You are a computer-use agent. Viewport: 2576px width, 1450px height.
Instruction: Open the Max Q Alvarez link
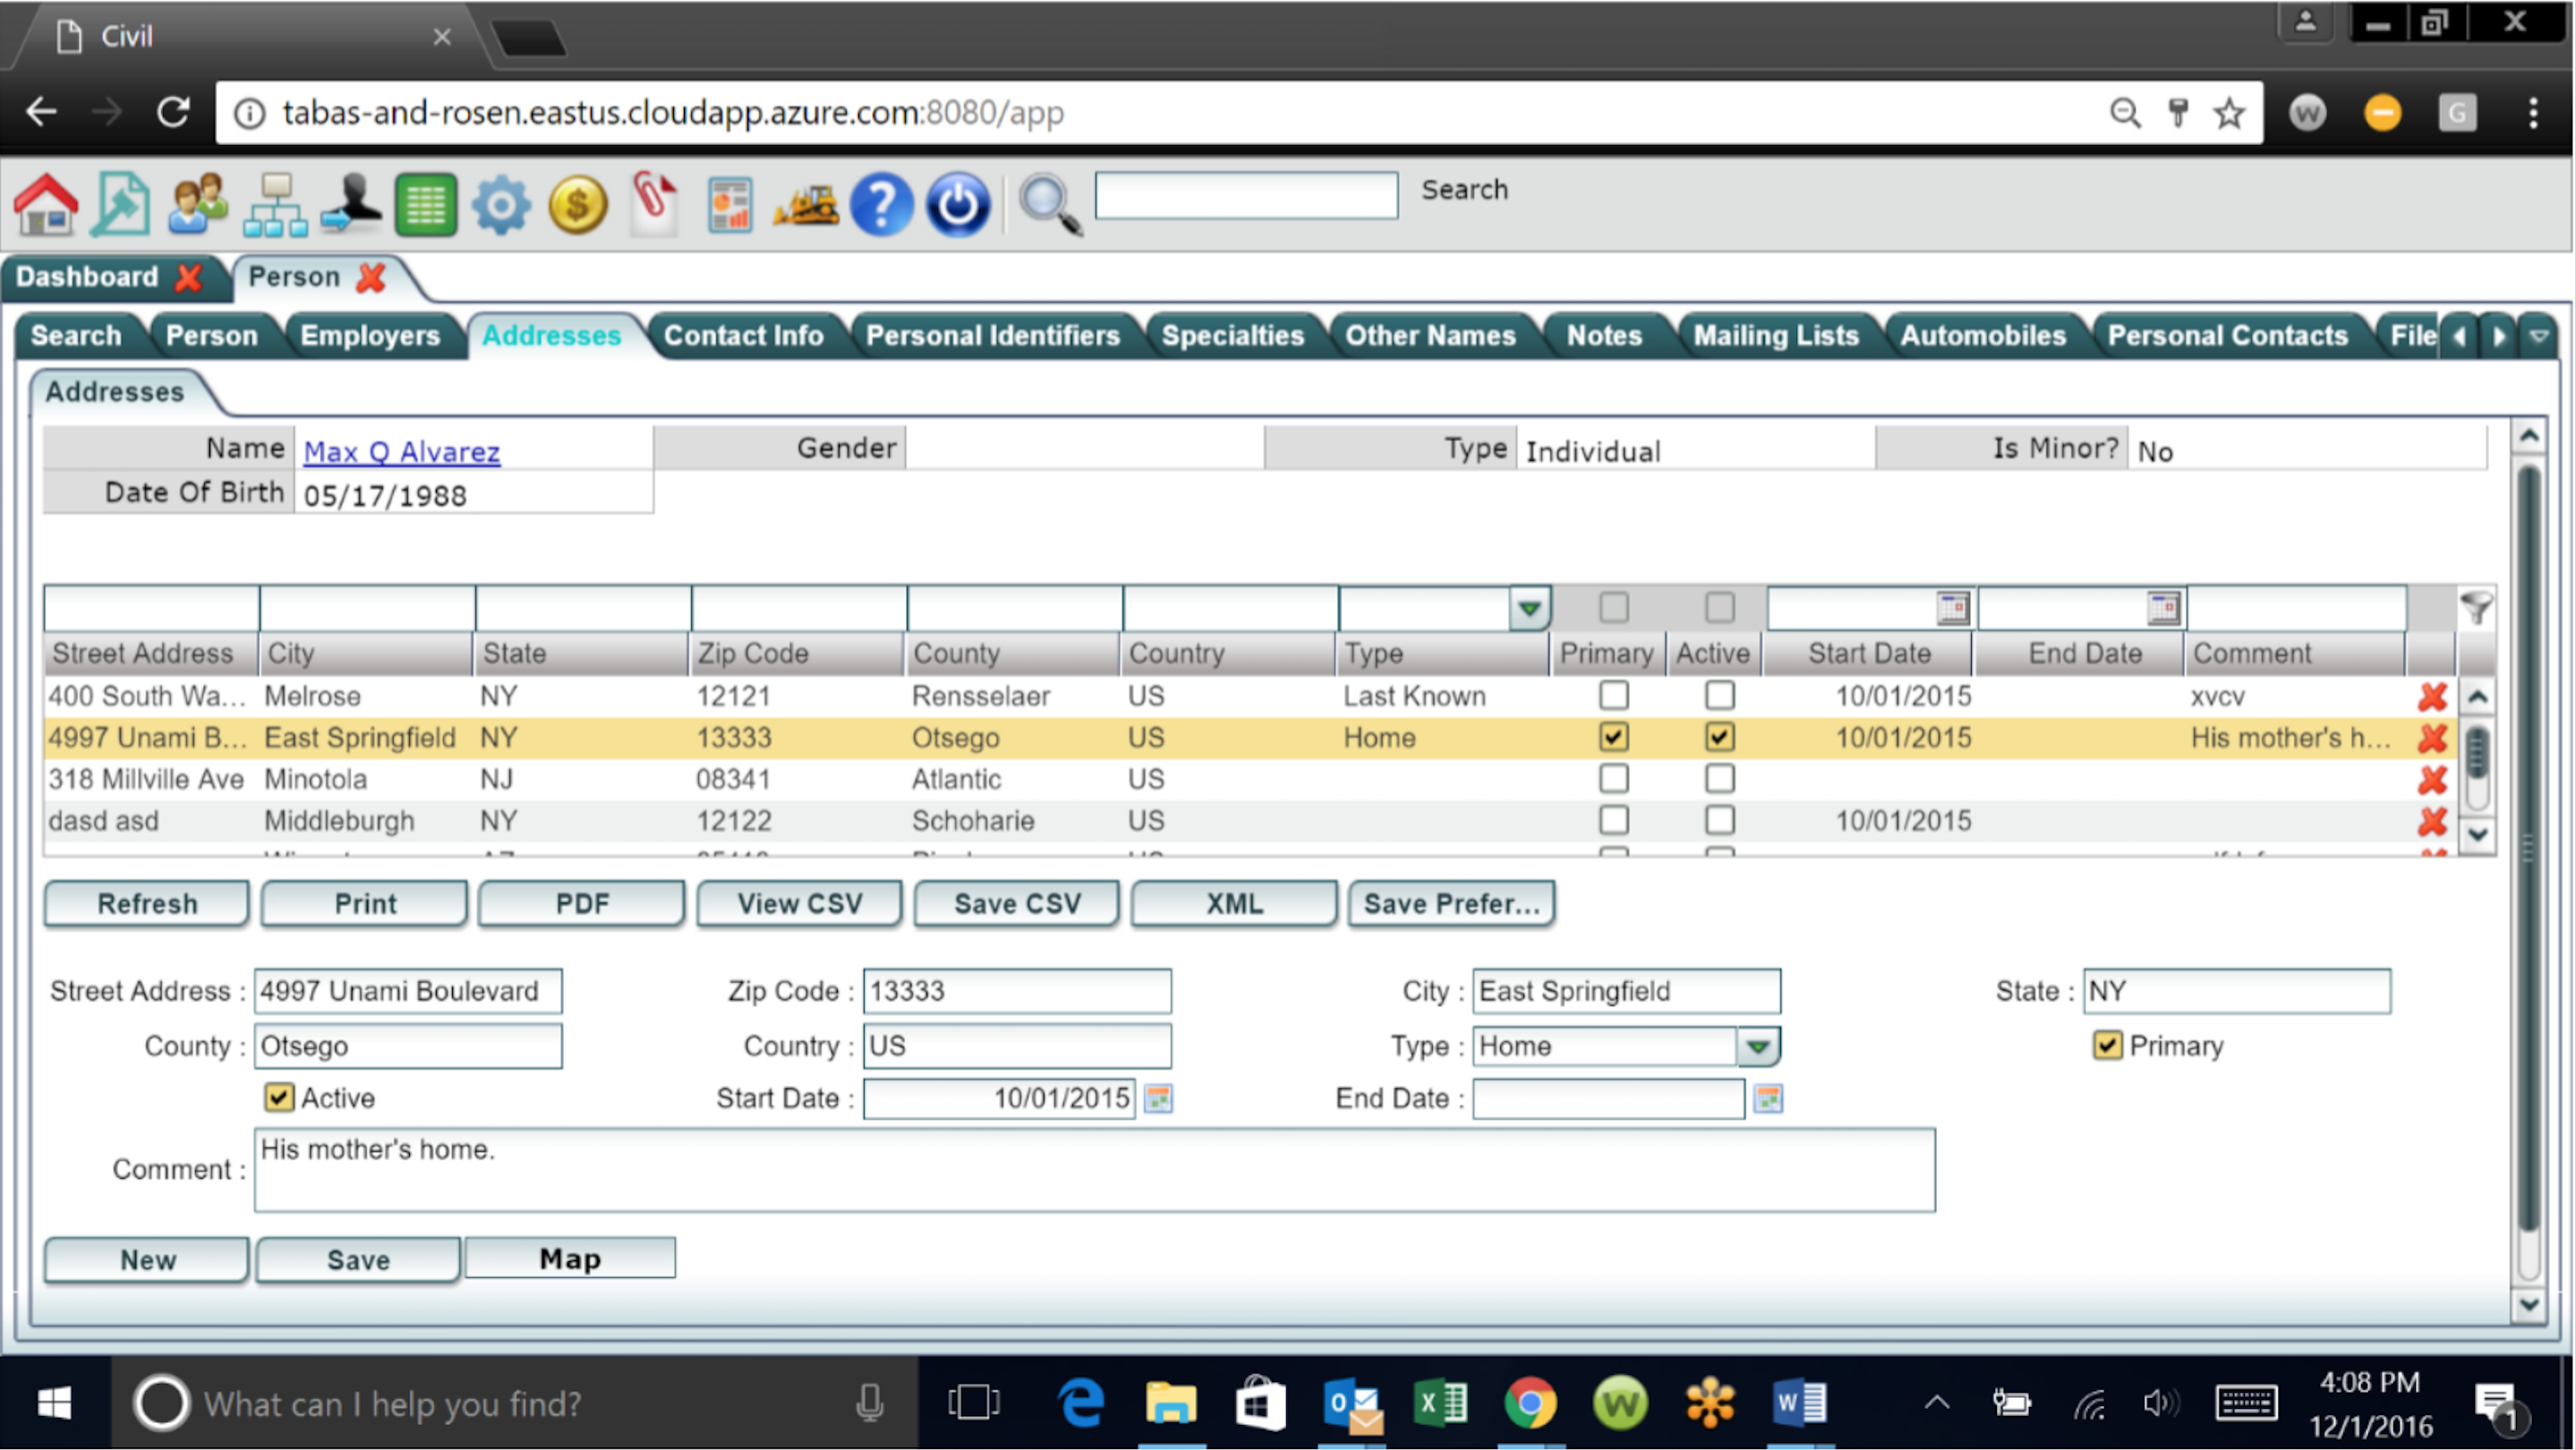pos(401,452)
